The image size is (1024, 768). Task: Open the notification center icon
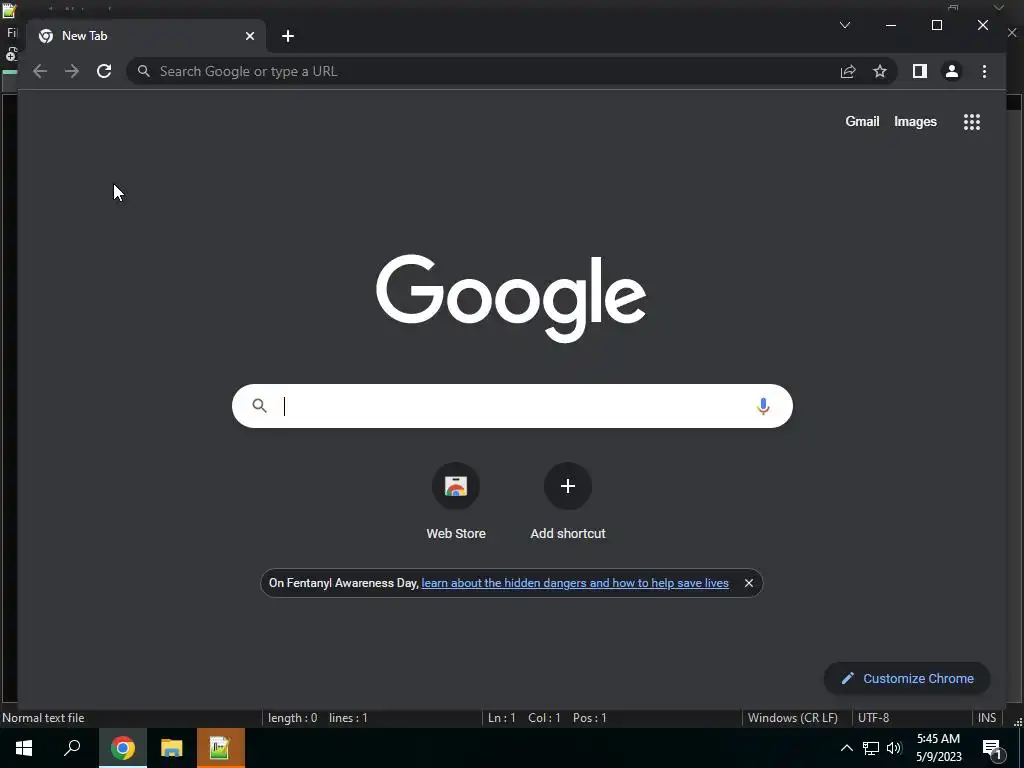tap(992, 748)
